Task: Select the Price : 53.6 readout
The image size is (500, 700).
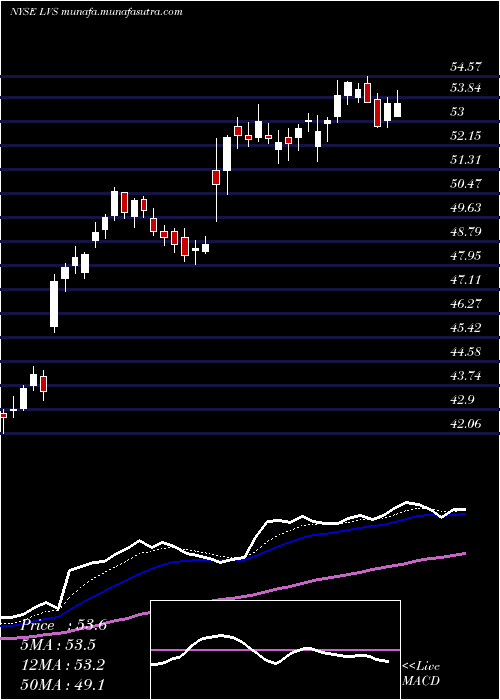Action: (64, 625)
